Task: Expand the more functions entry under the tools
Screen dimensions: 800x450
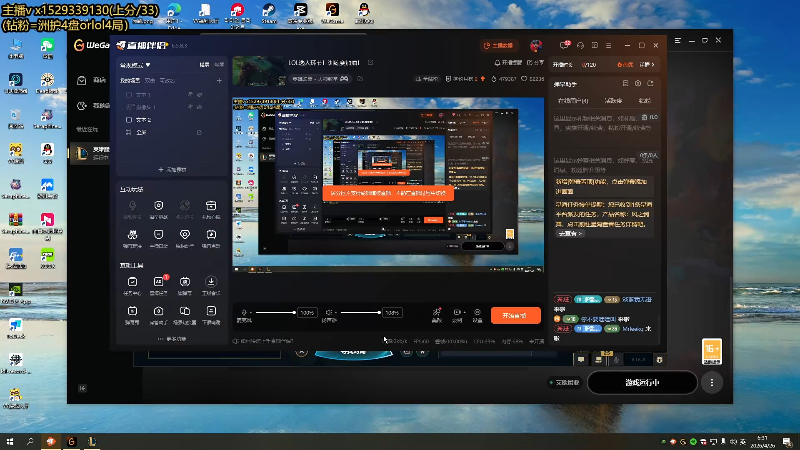Action: click(x=172, y=339)
